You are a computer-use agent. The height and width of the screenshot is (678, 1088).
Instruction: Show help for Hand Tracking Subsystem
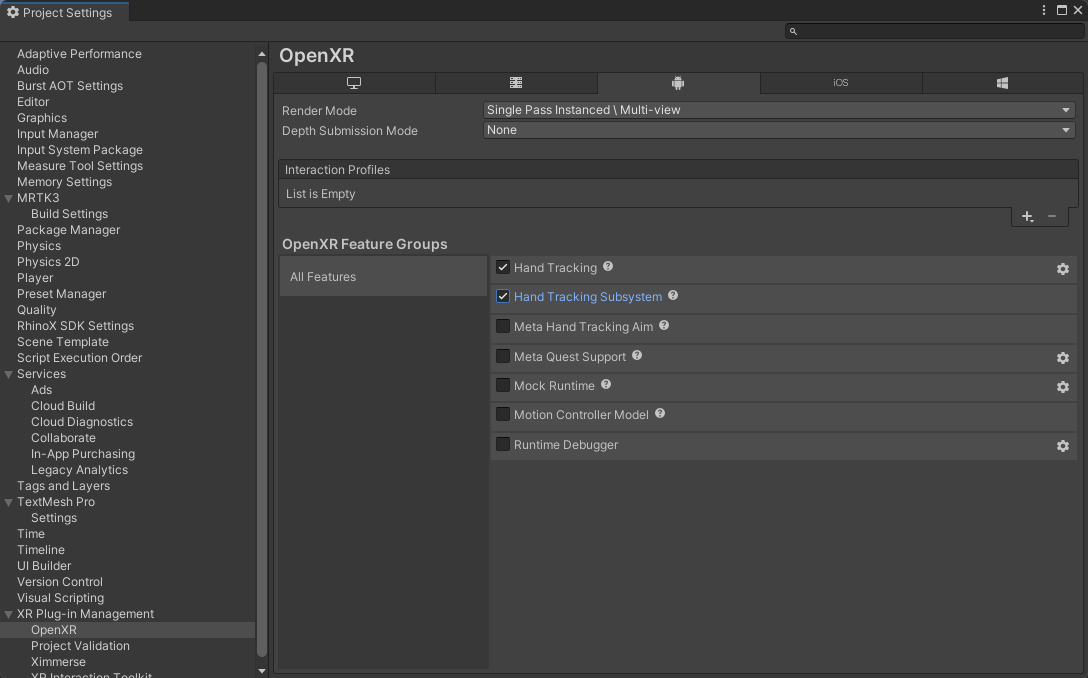pyautogui.click(x=672, y=296)
